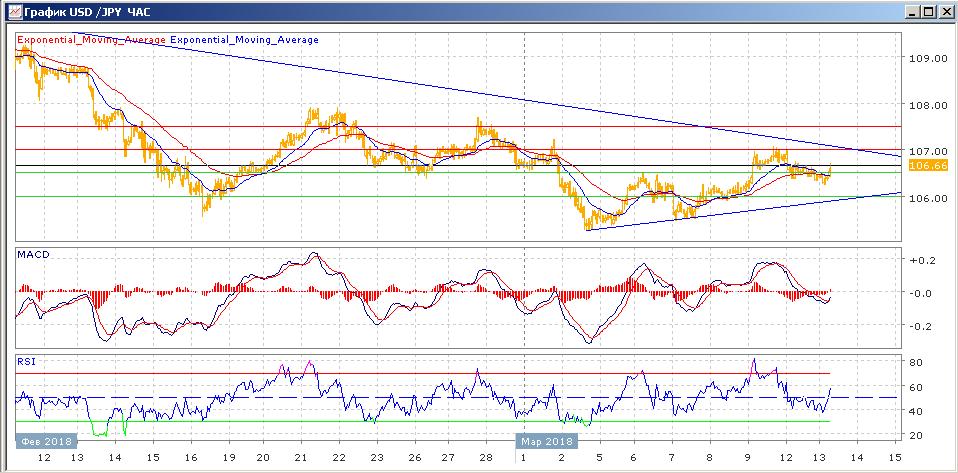Click the 108.00 price axis label
Image resolution: width=958 pixels, height=473 pixels.
[x=929, y=105]
